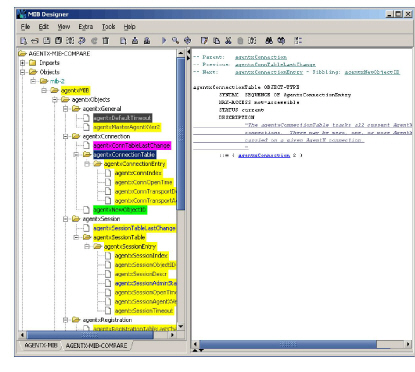
Task: Open the Edit menu
Action: point(44,27)
